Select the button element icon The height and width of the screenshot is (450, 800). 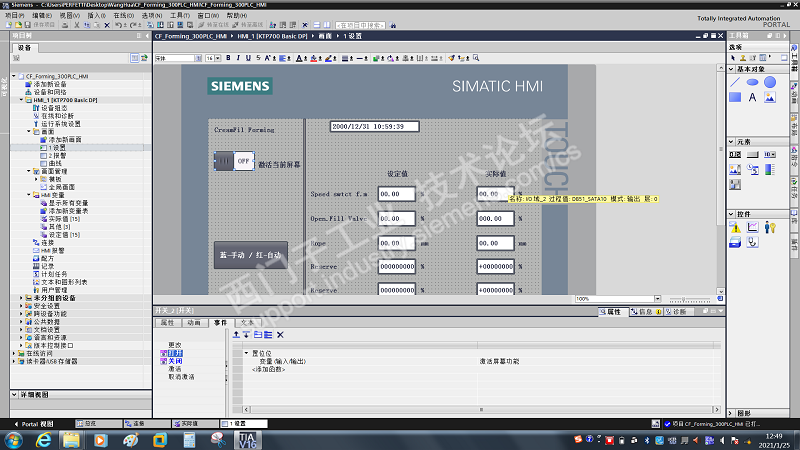753,155
